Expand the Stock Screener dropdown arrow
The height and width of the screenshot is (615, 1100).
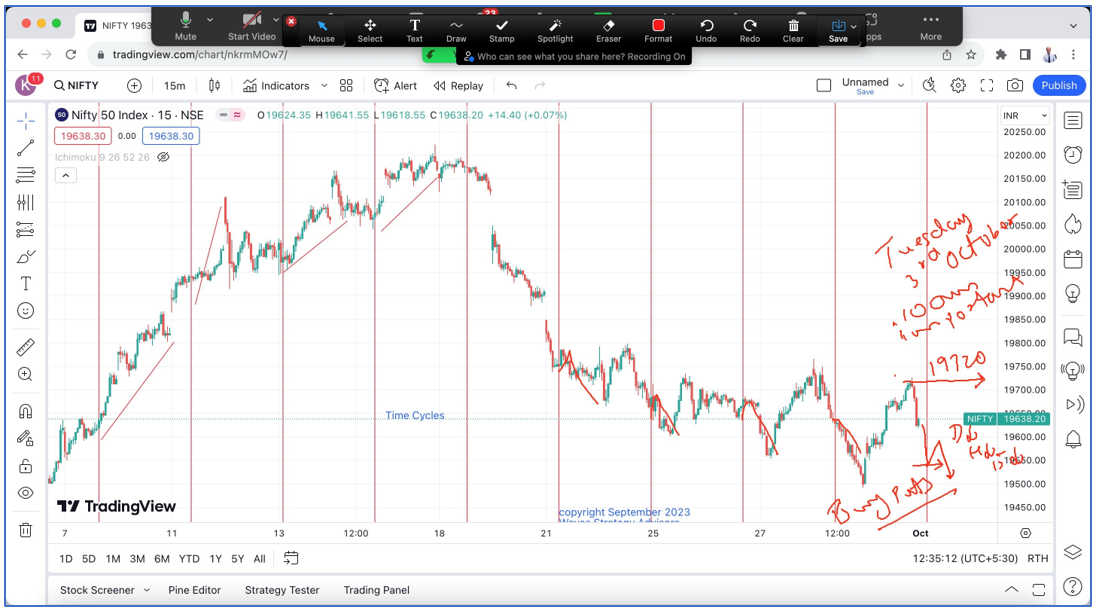[147, 590]
